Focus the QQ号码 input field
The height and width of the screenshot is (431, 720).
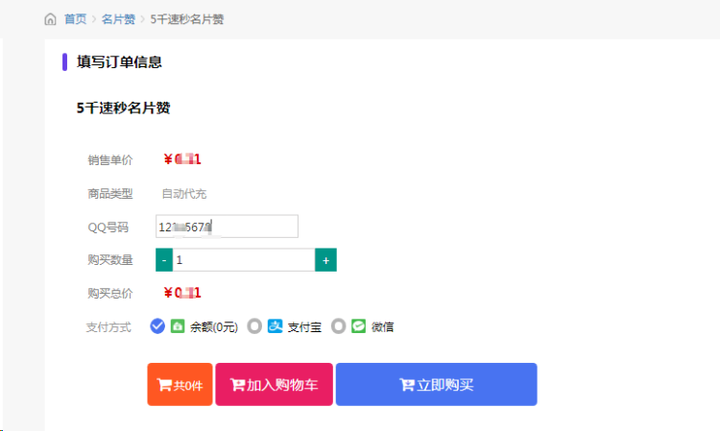(x=227, y=226)
